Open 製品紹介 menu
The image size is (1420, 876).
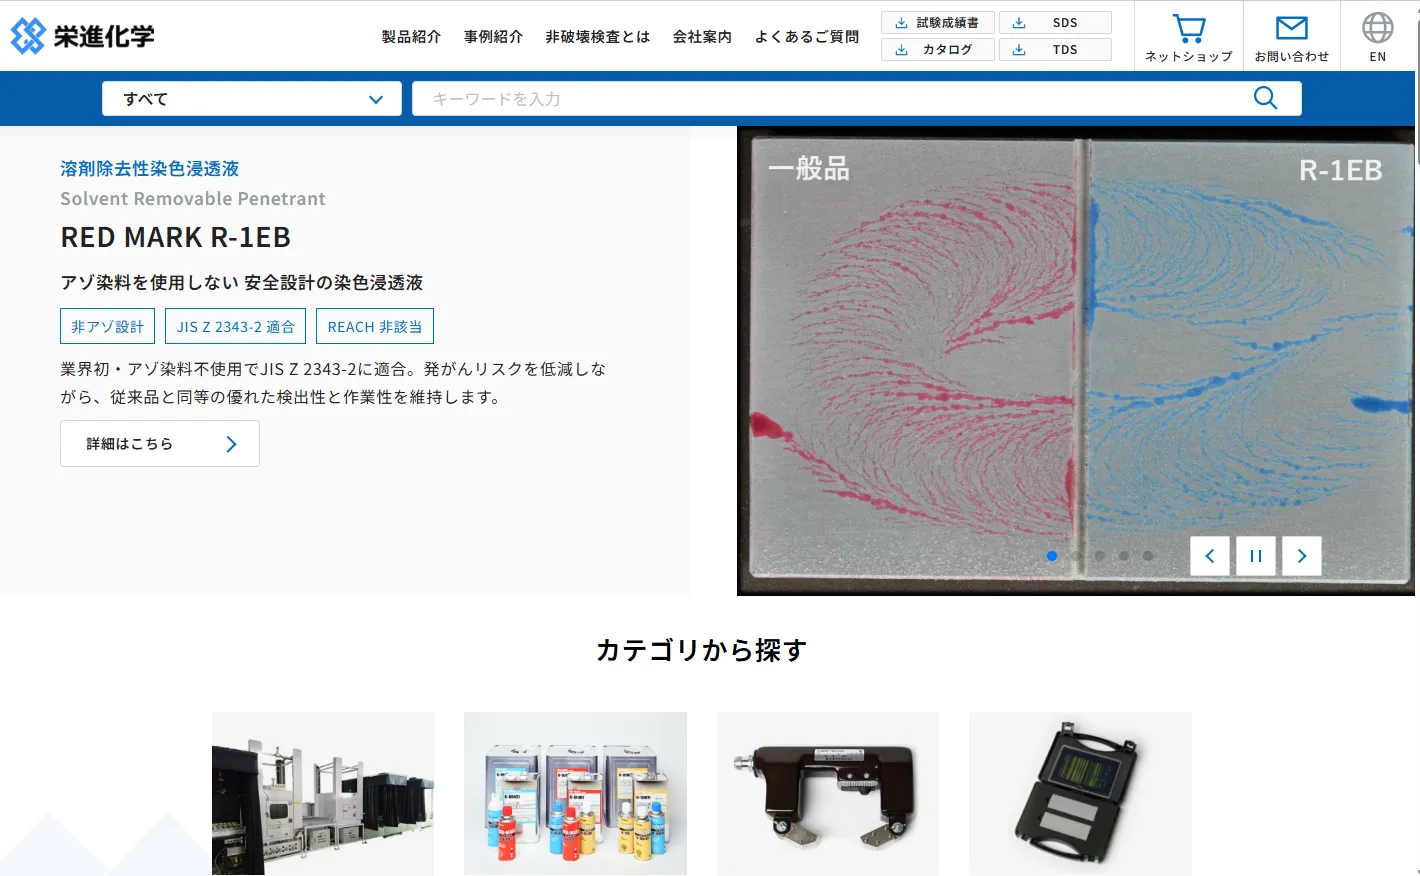tap(411, 37)
